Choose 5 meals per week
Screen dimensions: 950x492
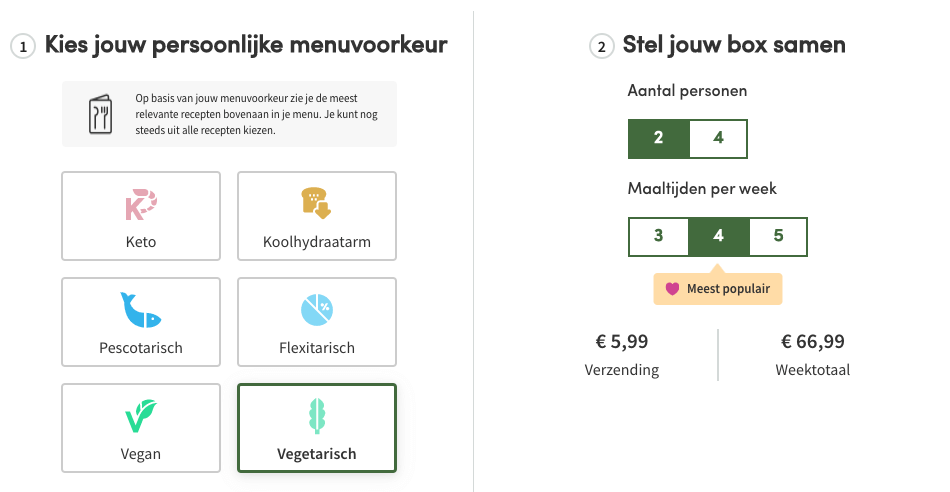point(778,236)
